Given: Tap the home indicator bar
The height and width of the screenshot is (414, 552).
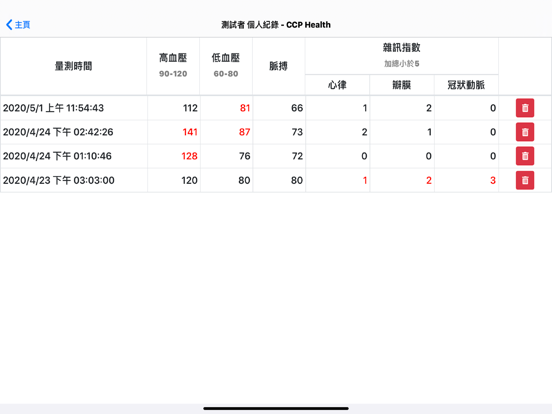Looking at the screenshot, I should coord(276,408).
